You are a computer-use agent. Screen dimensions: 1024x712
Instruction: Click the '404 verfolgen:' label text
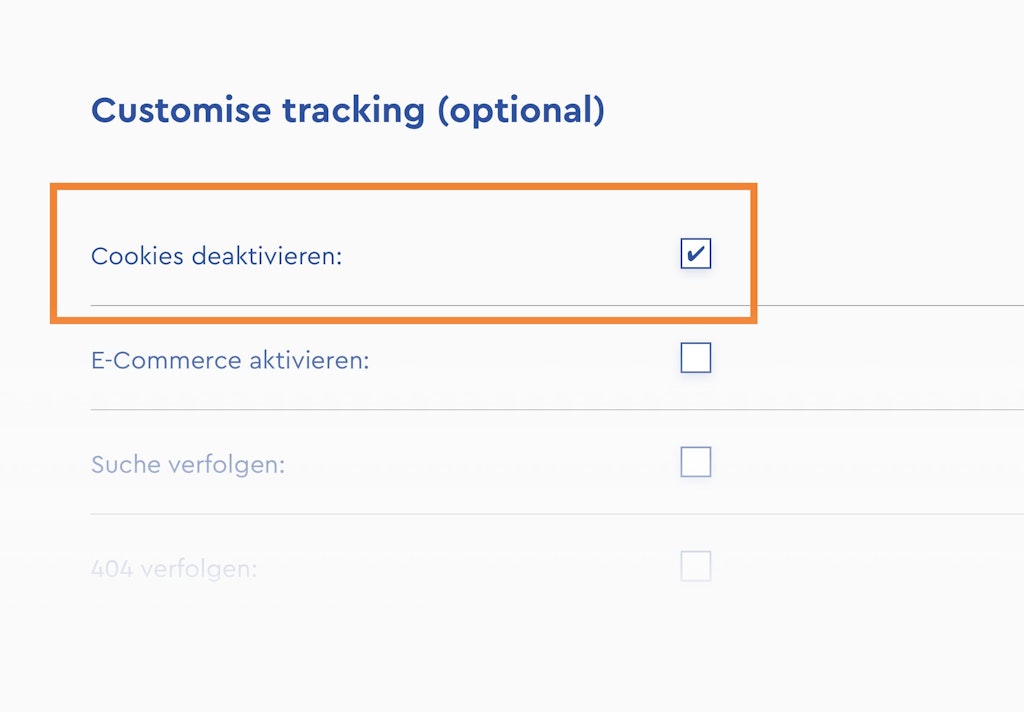coord(174,570)
